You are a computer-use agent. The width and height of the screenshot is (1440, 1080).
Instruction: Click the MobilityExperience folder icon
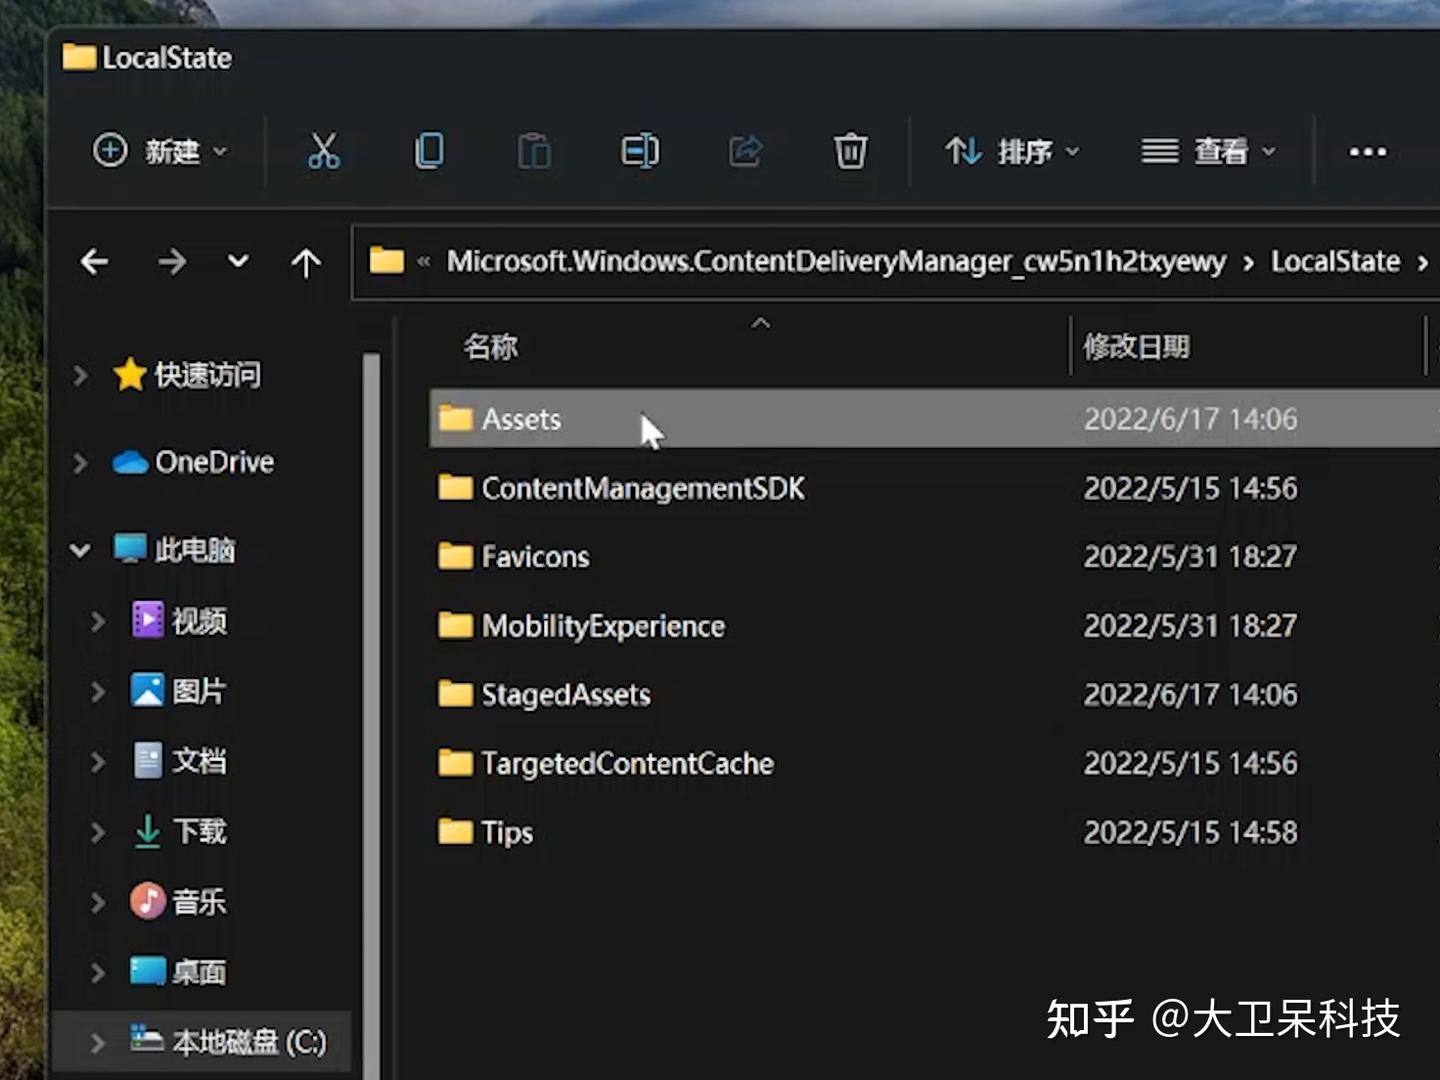(x=456, y=625)
